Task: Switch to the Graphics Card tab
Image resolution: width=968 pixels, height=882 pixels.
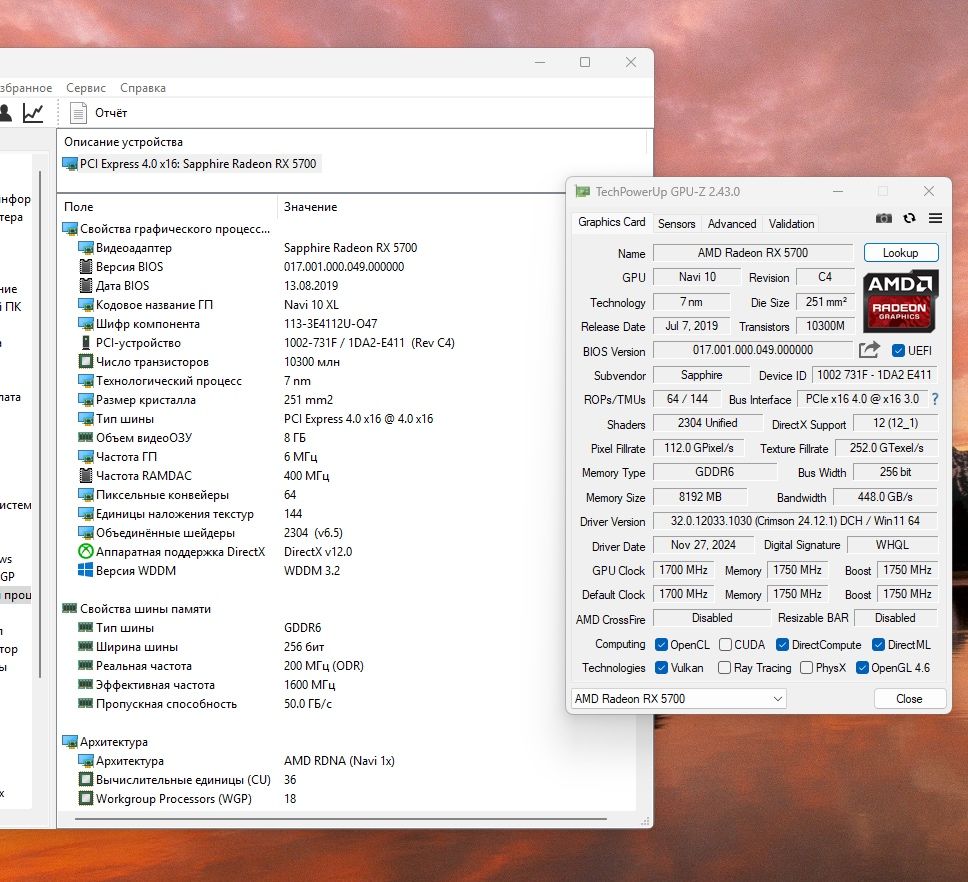Action: (612, 222)
